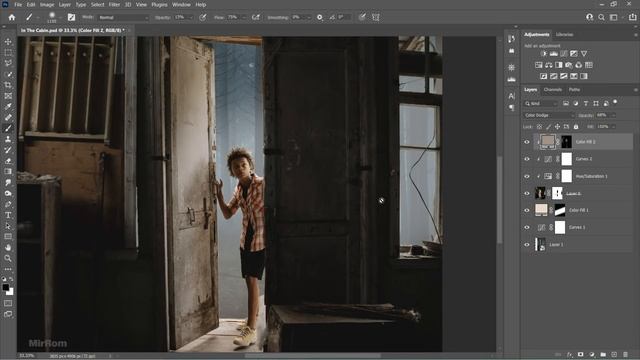Open the brush settings panel icon

point(71,17)
